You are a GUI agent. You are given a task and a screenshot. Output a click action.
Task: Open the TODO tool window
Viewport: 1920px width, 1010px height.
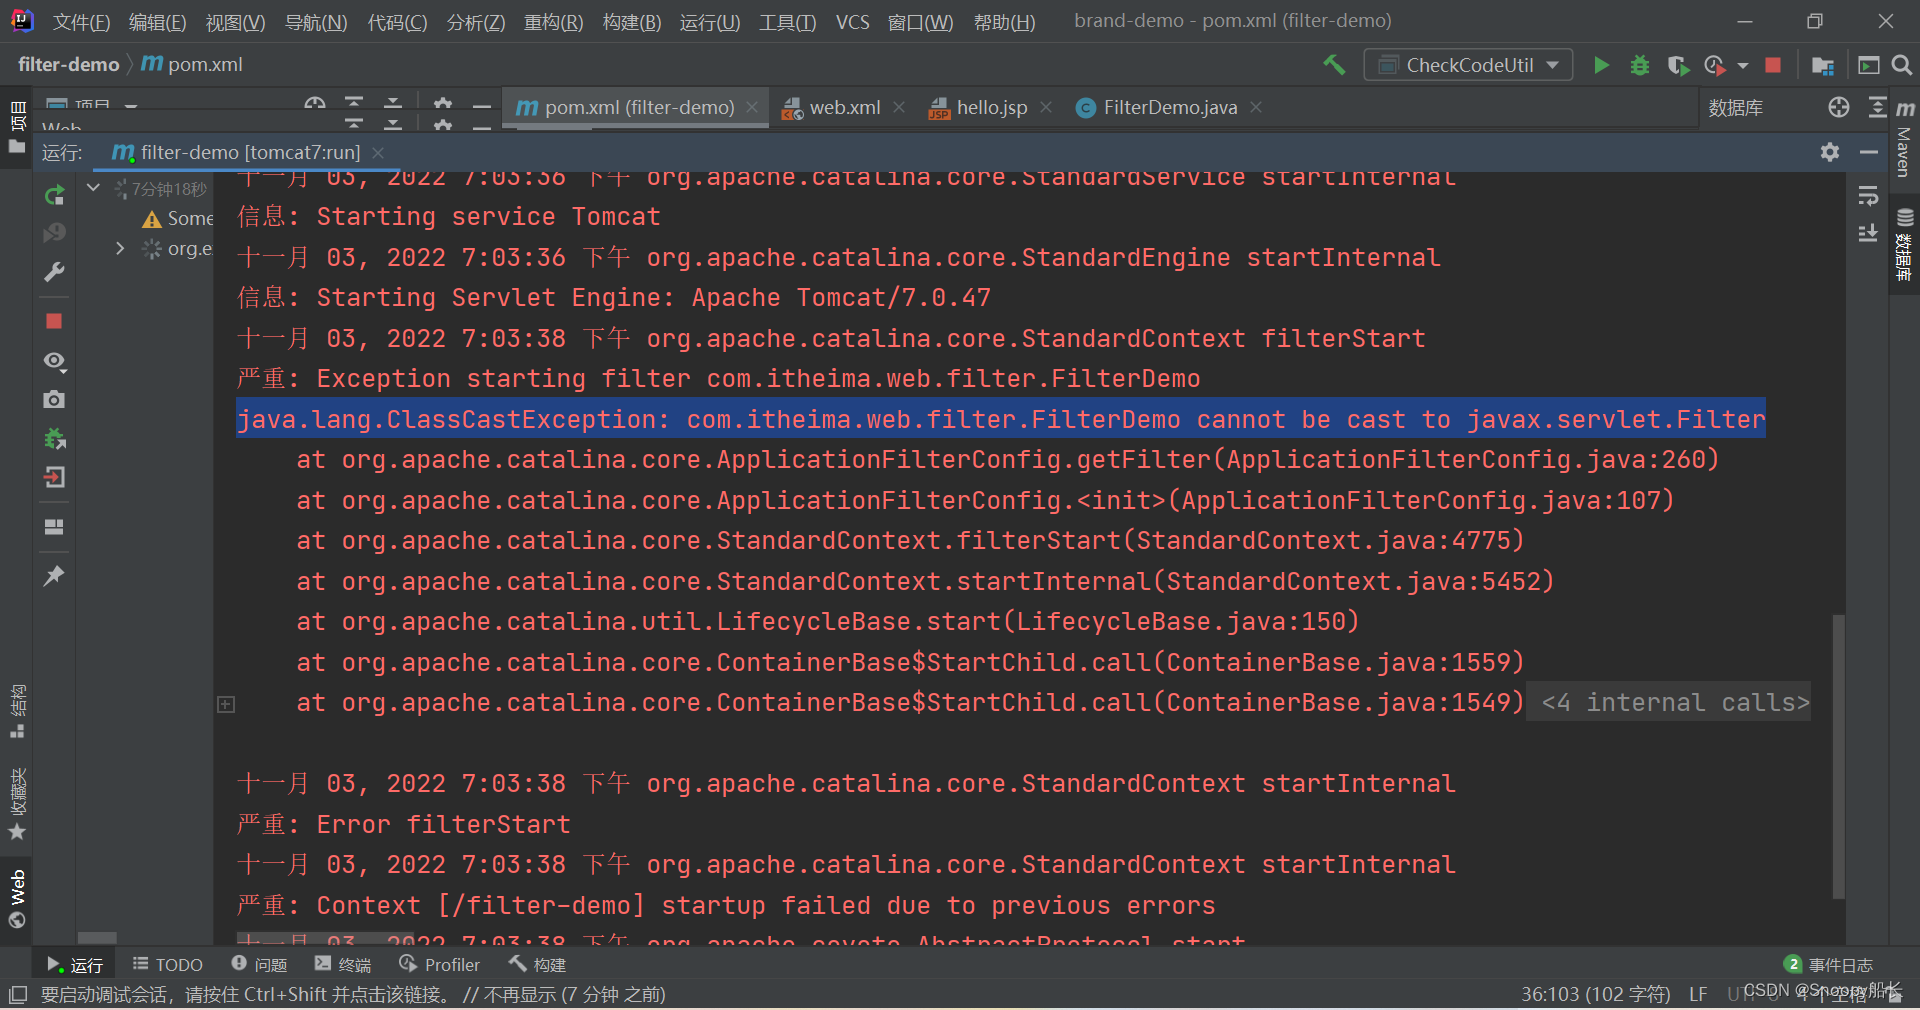click(168, 964)
